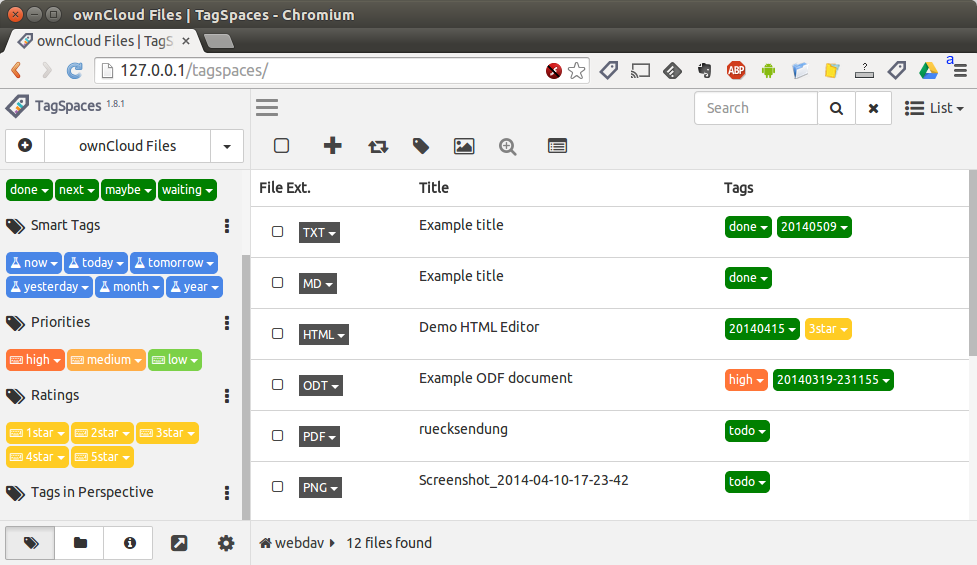Open the location chooser dropdown arrow
The width and height of the screenshot is (977, 565).
point(227,146)
